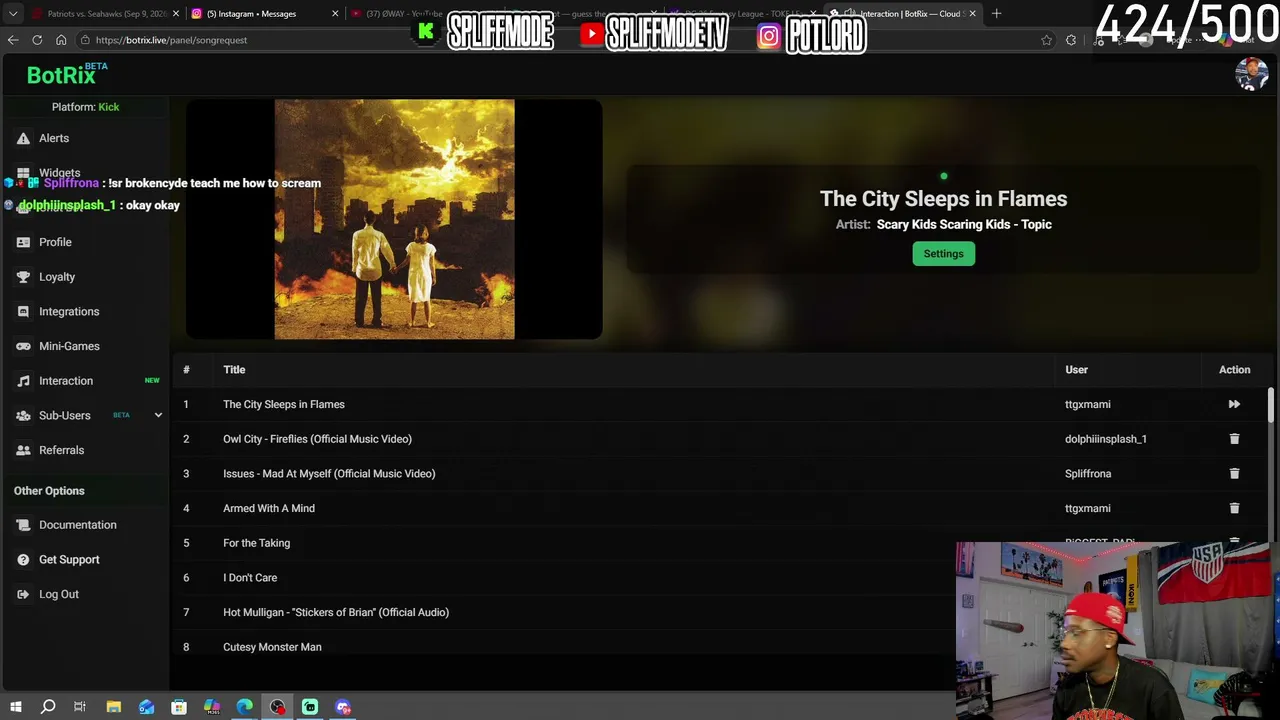Click user Spliffrona in the queue table
Image resolution: width=1280 pixels, height=720 pixels.
(x=1088, y=474)
